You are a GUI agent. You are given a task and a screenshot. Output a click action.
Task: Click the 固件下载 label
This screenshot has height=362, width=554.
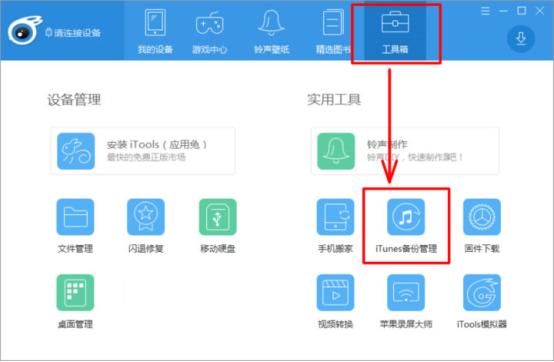[482, 249]
